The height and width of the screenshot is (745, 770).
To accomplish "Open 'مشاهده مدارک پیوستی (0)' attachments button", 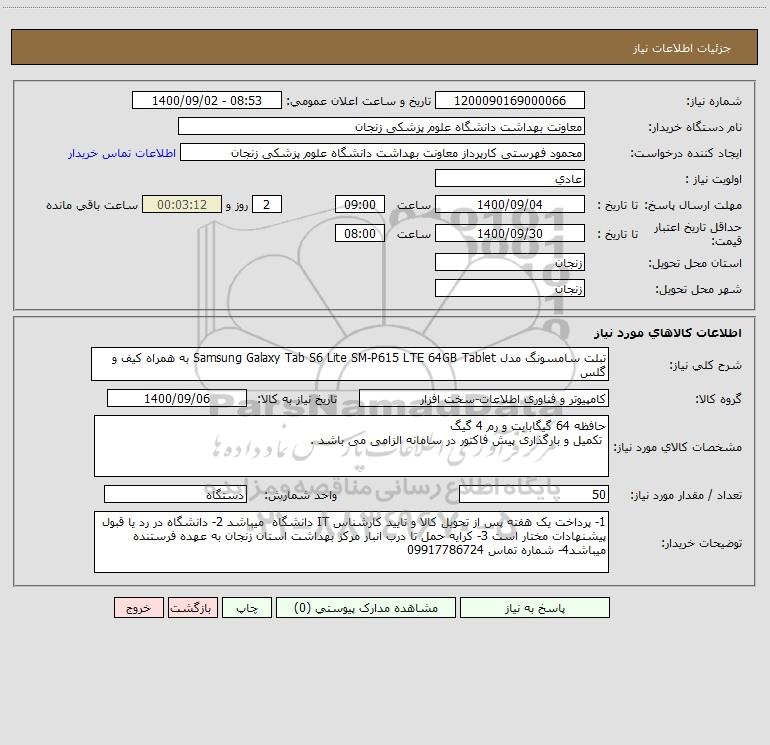I will (366, 607).
